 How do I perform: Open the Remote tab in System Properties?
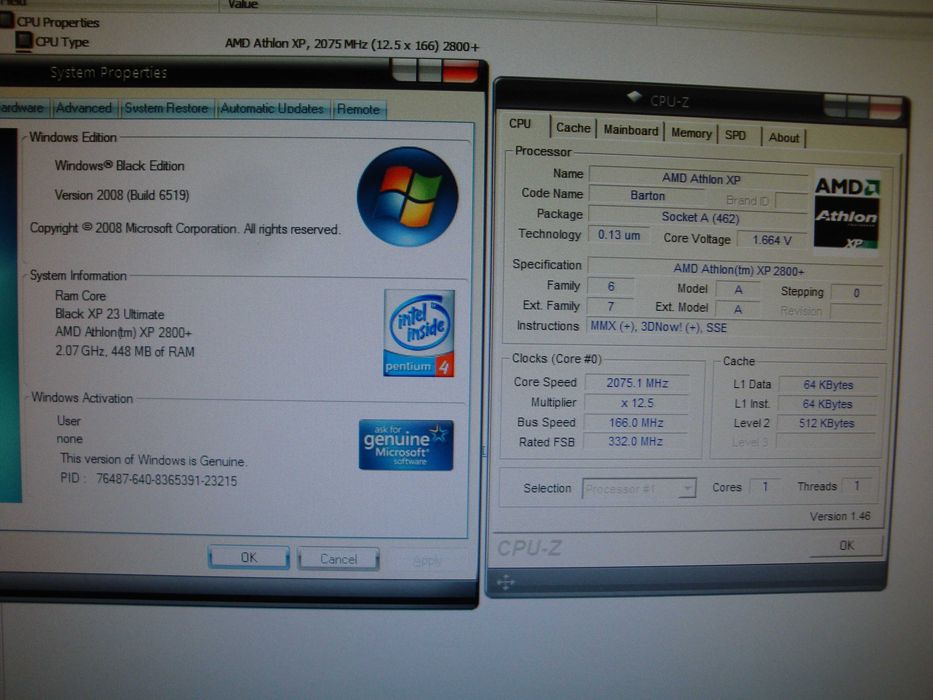click(359, 110)
